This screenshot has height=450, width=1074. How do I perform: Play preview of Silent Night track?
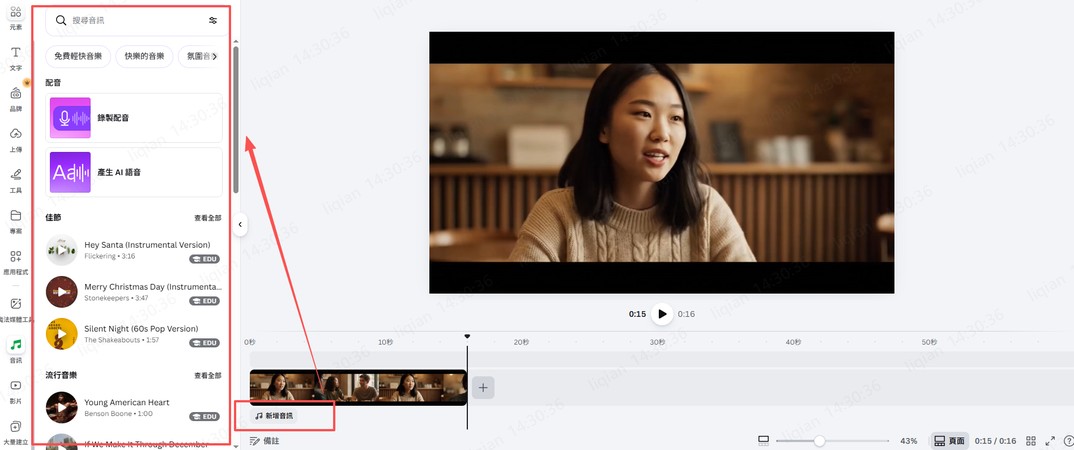coord(62,334)
